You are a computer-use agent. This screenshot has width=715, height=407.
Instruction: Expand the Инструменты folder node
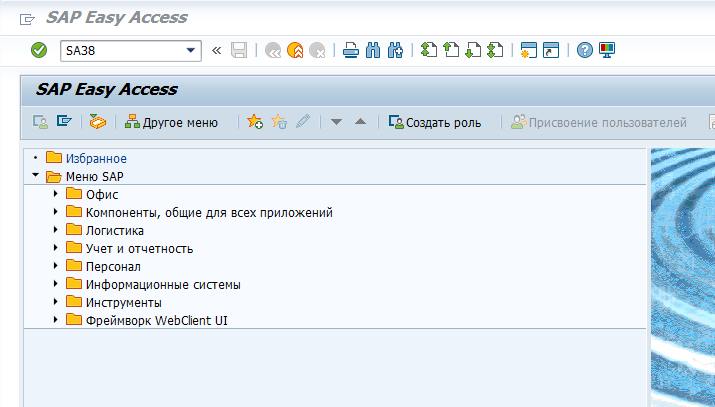[56, 302]
